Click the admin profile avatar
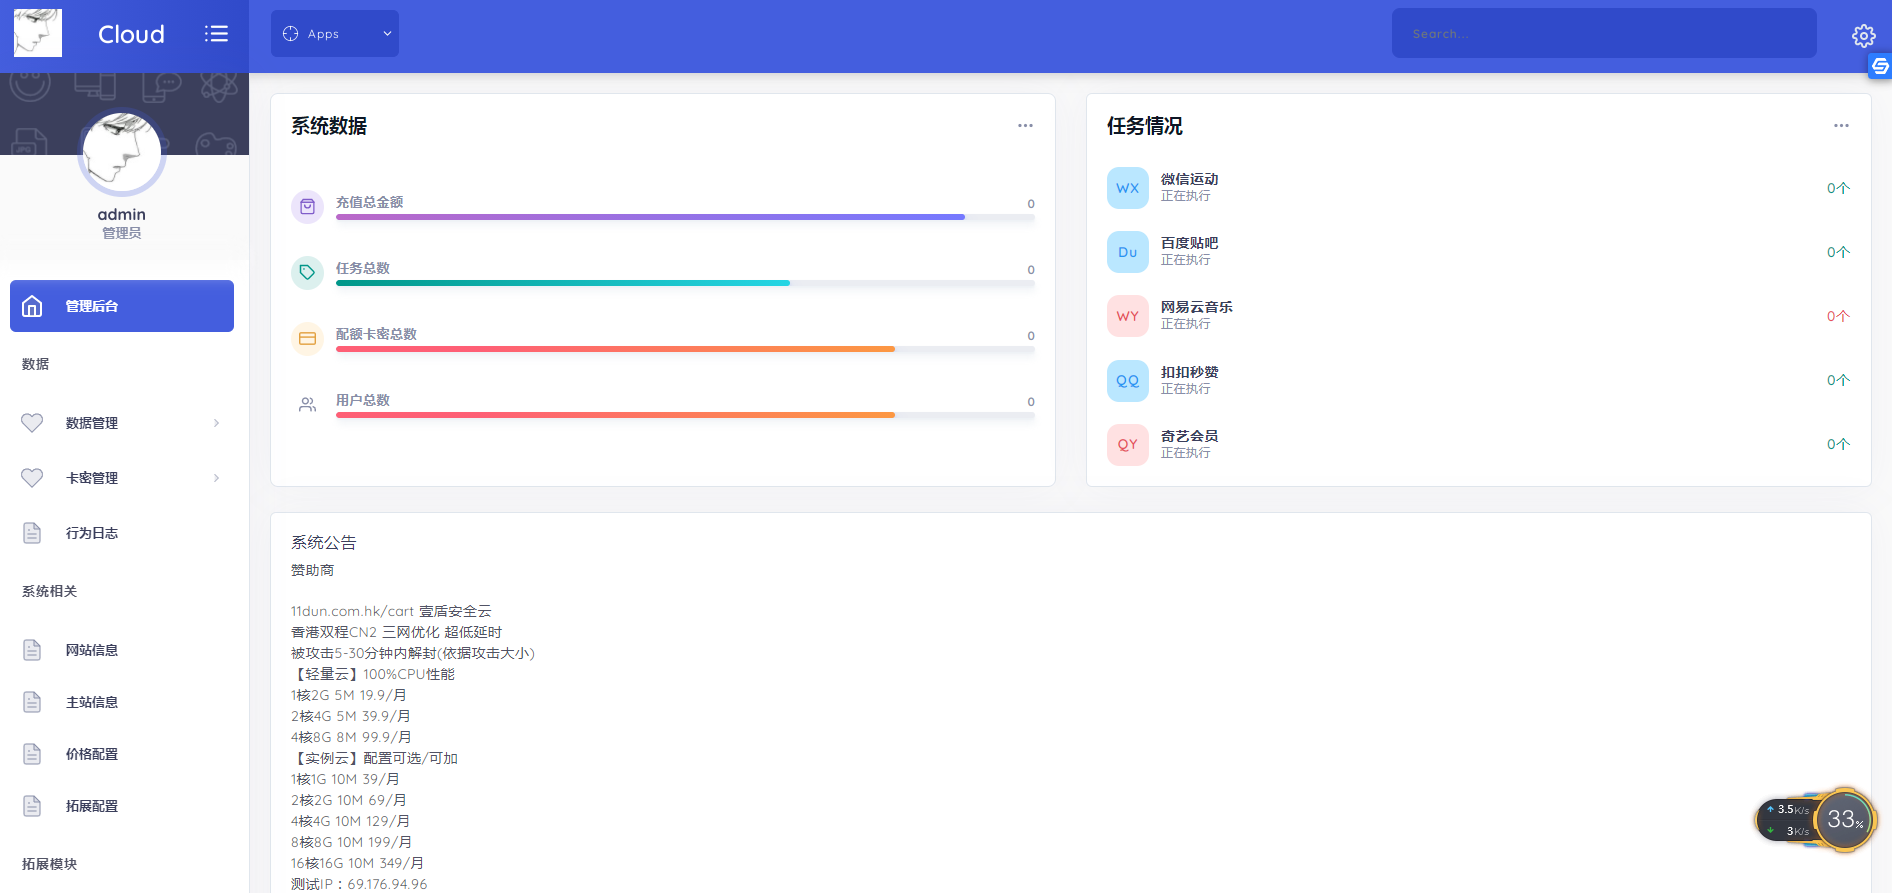 (x=122, y=152)
